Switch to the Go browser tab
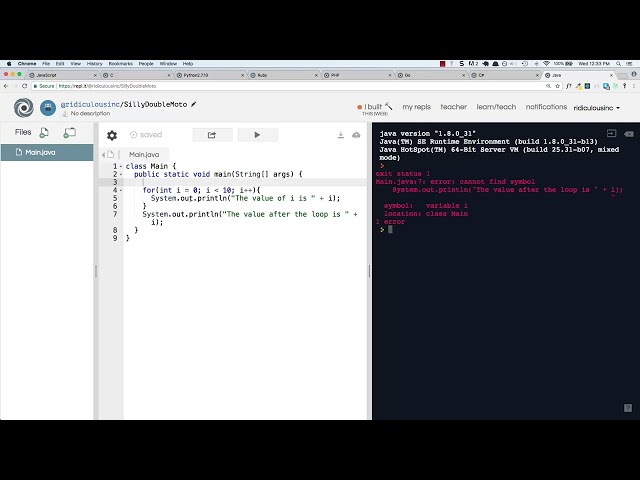Viewport: 640px width, 480px height. (x=431, y=75)
